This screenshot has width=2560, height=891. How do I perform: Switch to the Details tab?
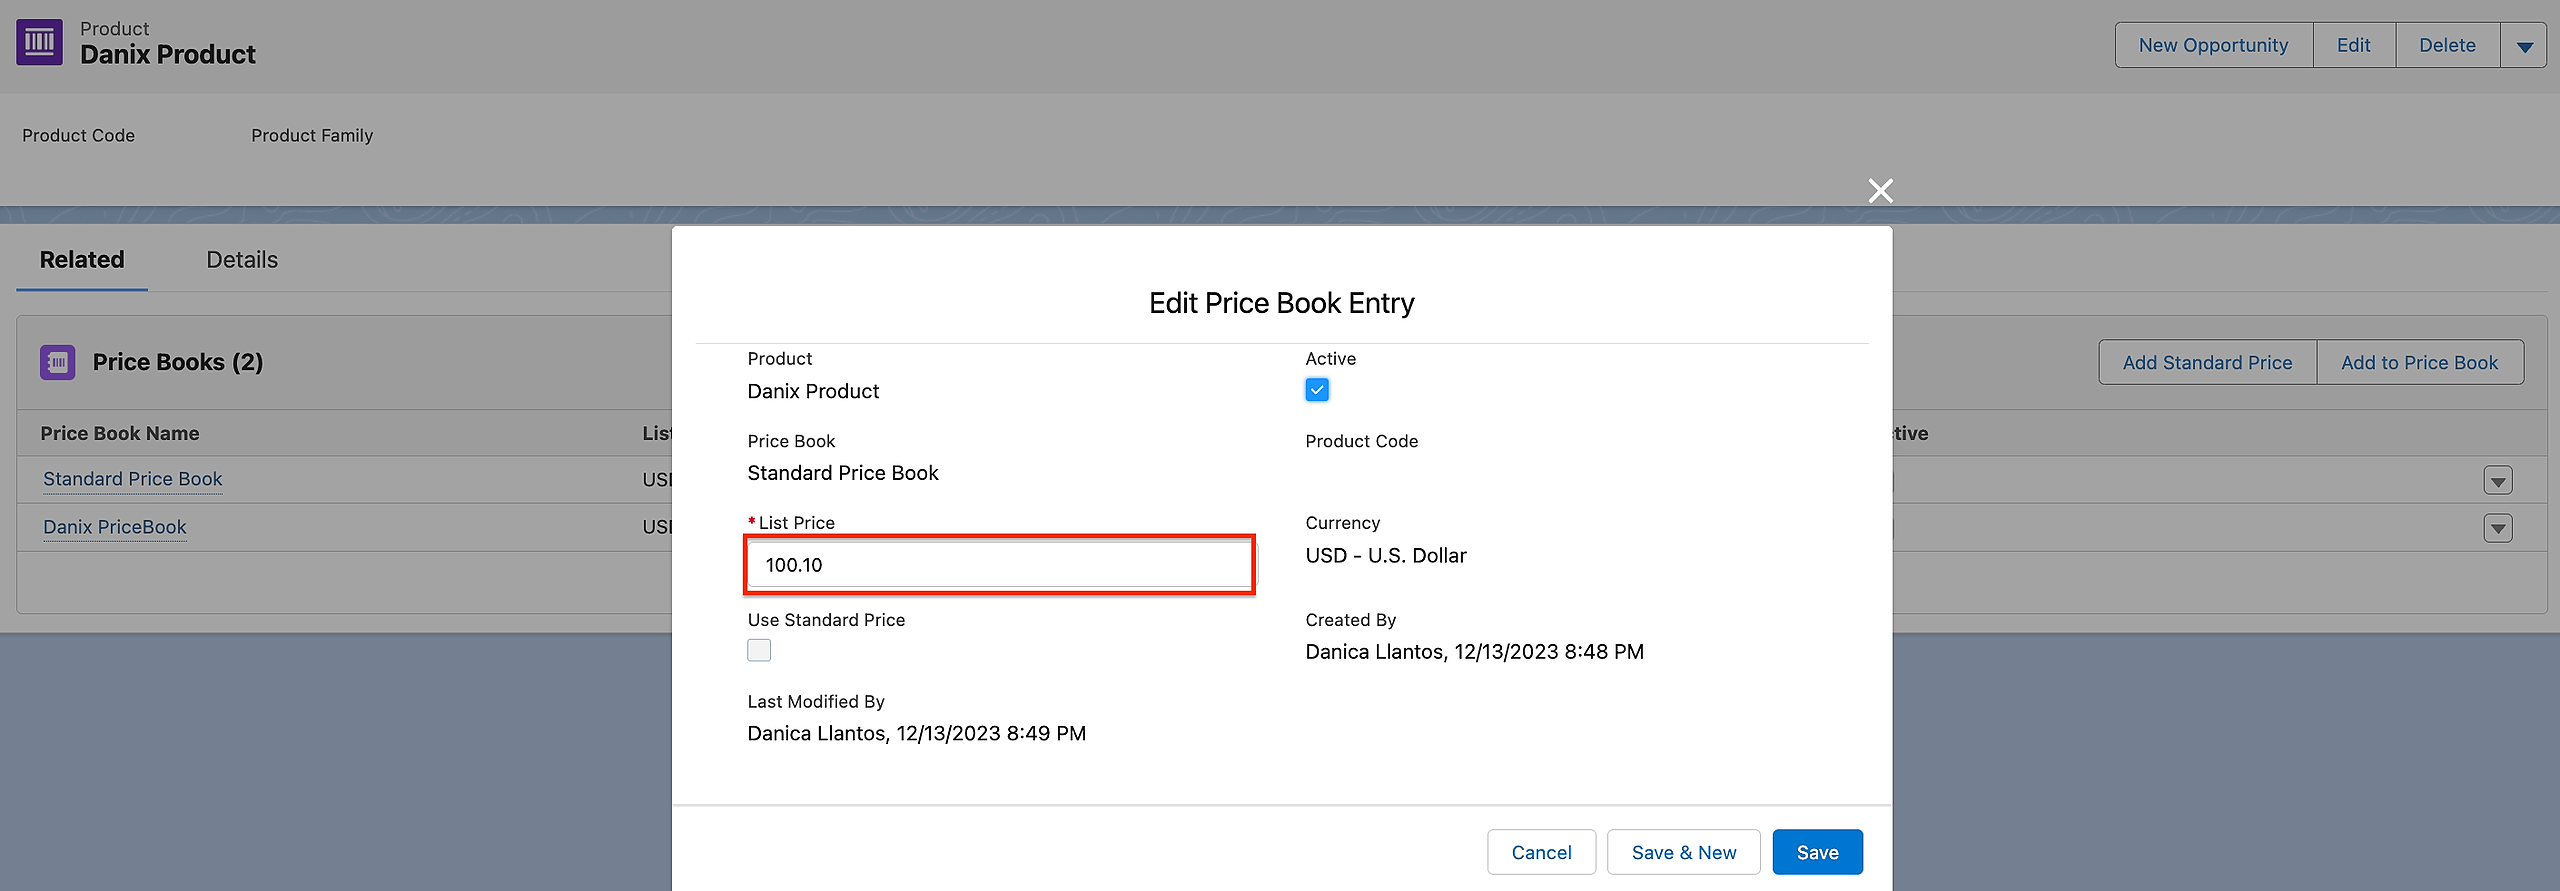[242, 260]
